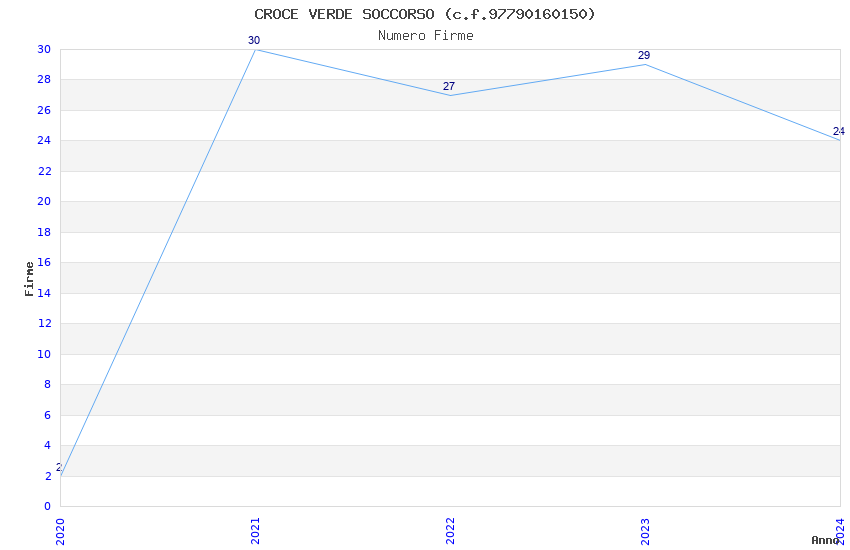Click the y-axis tick value 12

coord(44,323)
